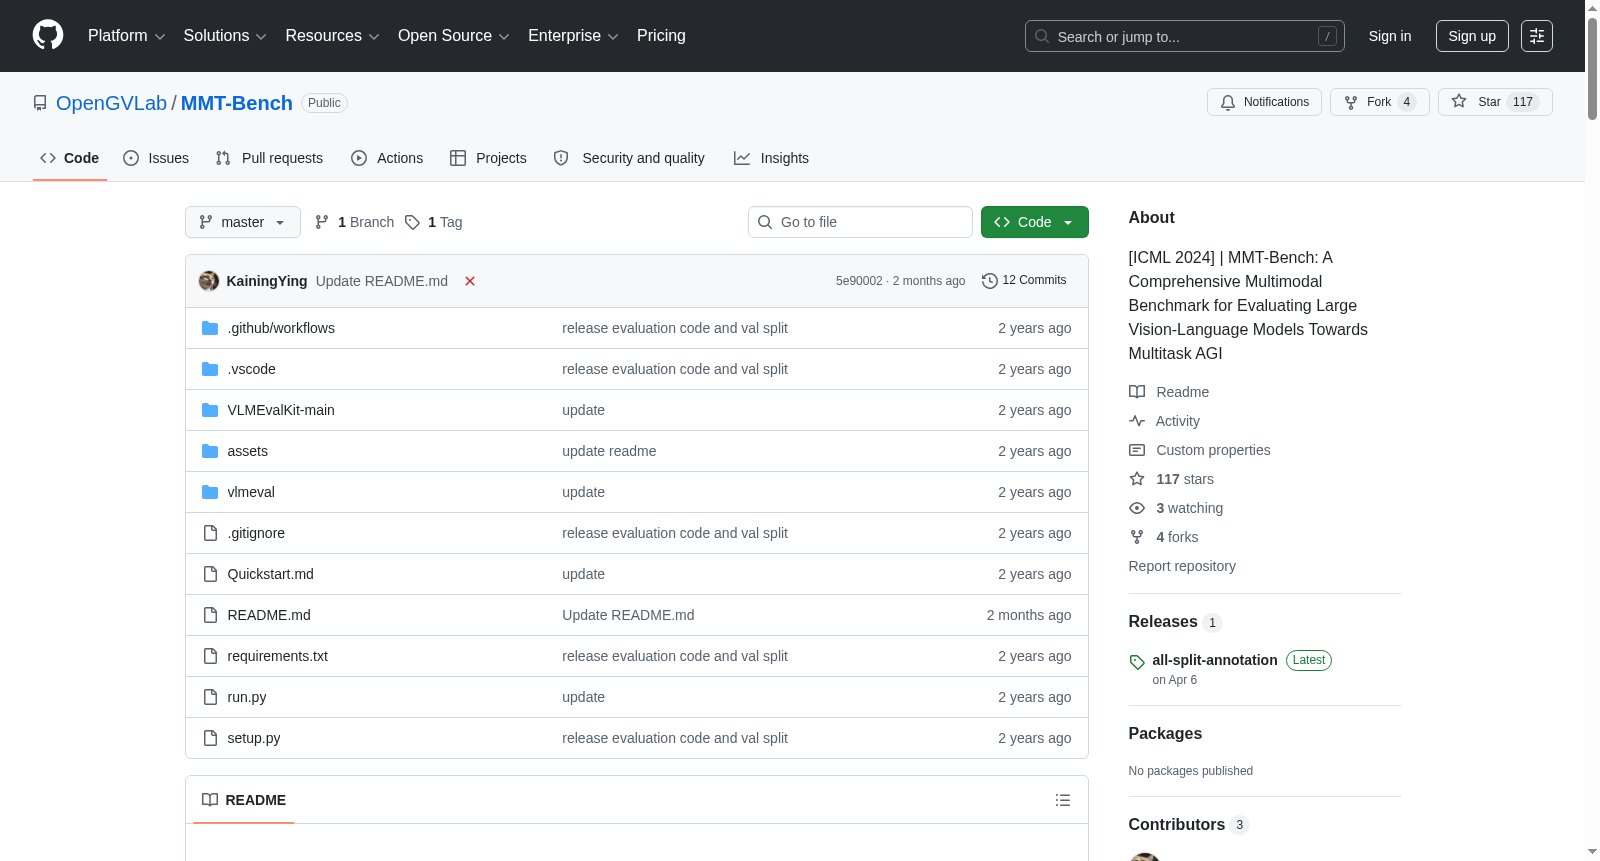Screen dimensions: 1600x861
Task: Click the page vertical scrollbar
Action: (x=1592, y=430)
